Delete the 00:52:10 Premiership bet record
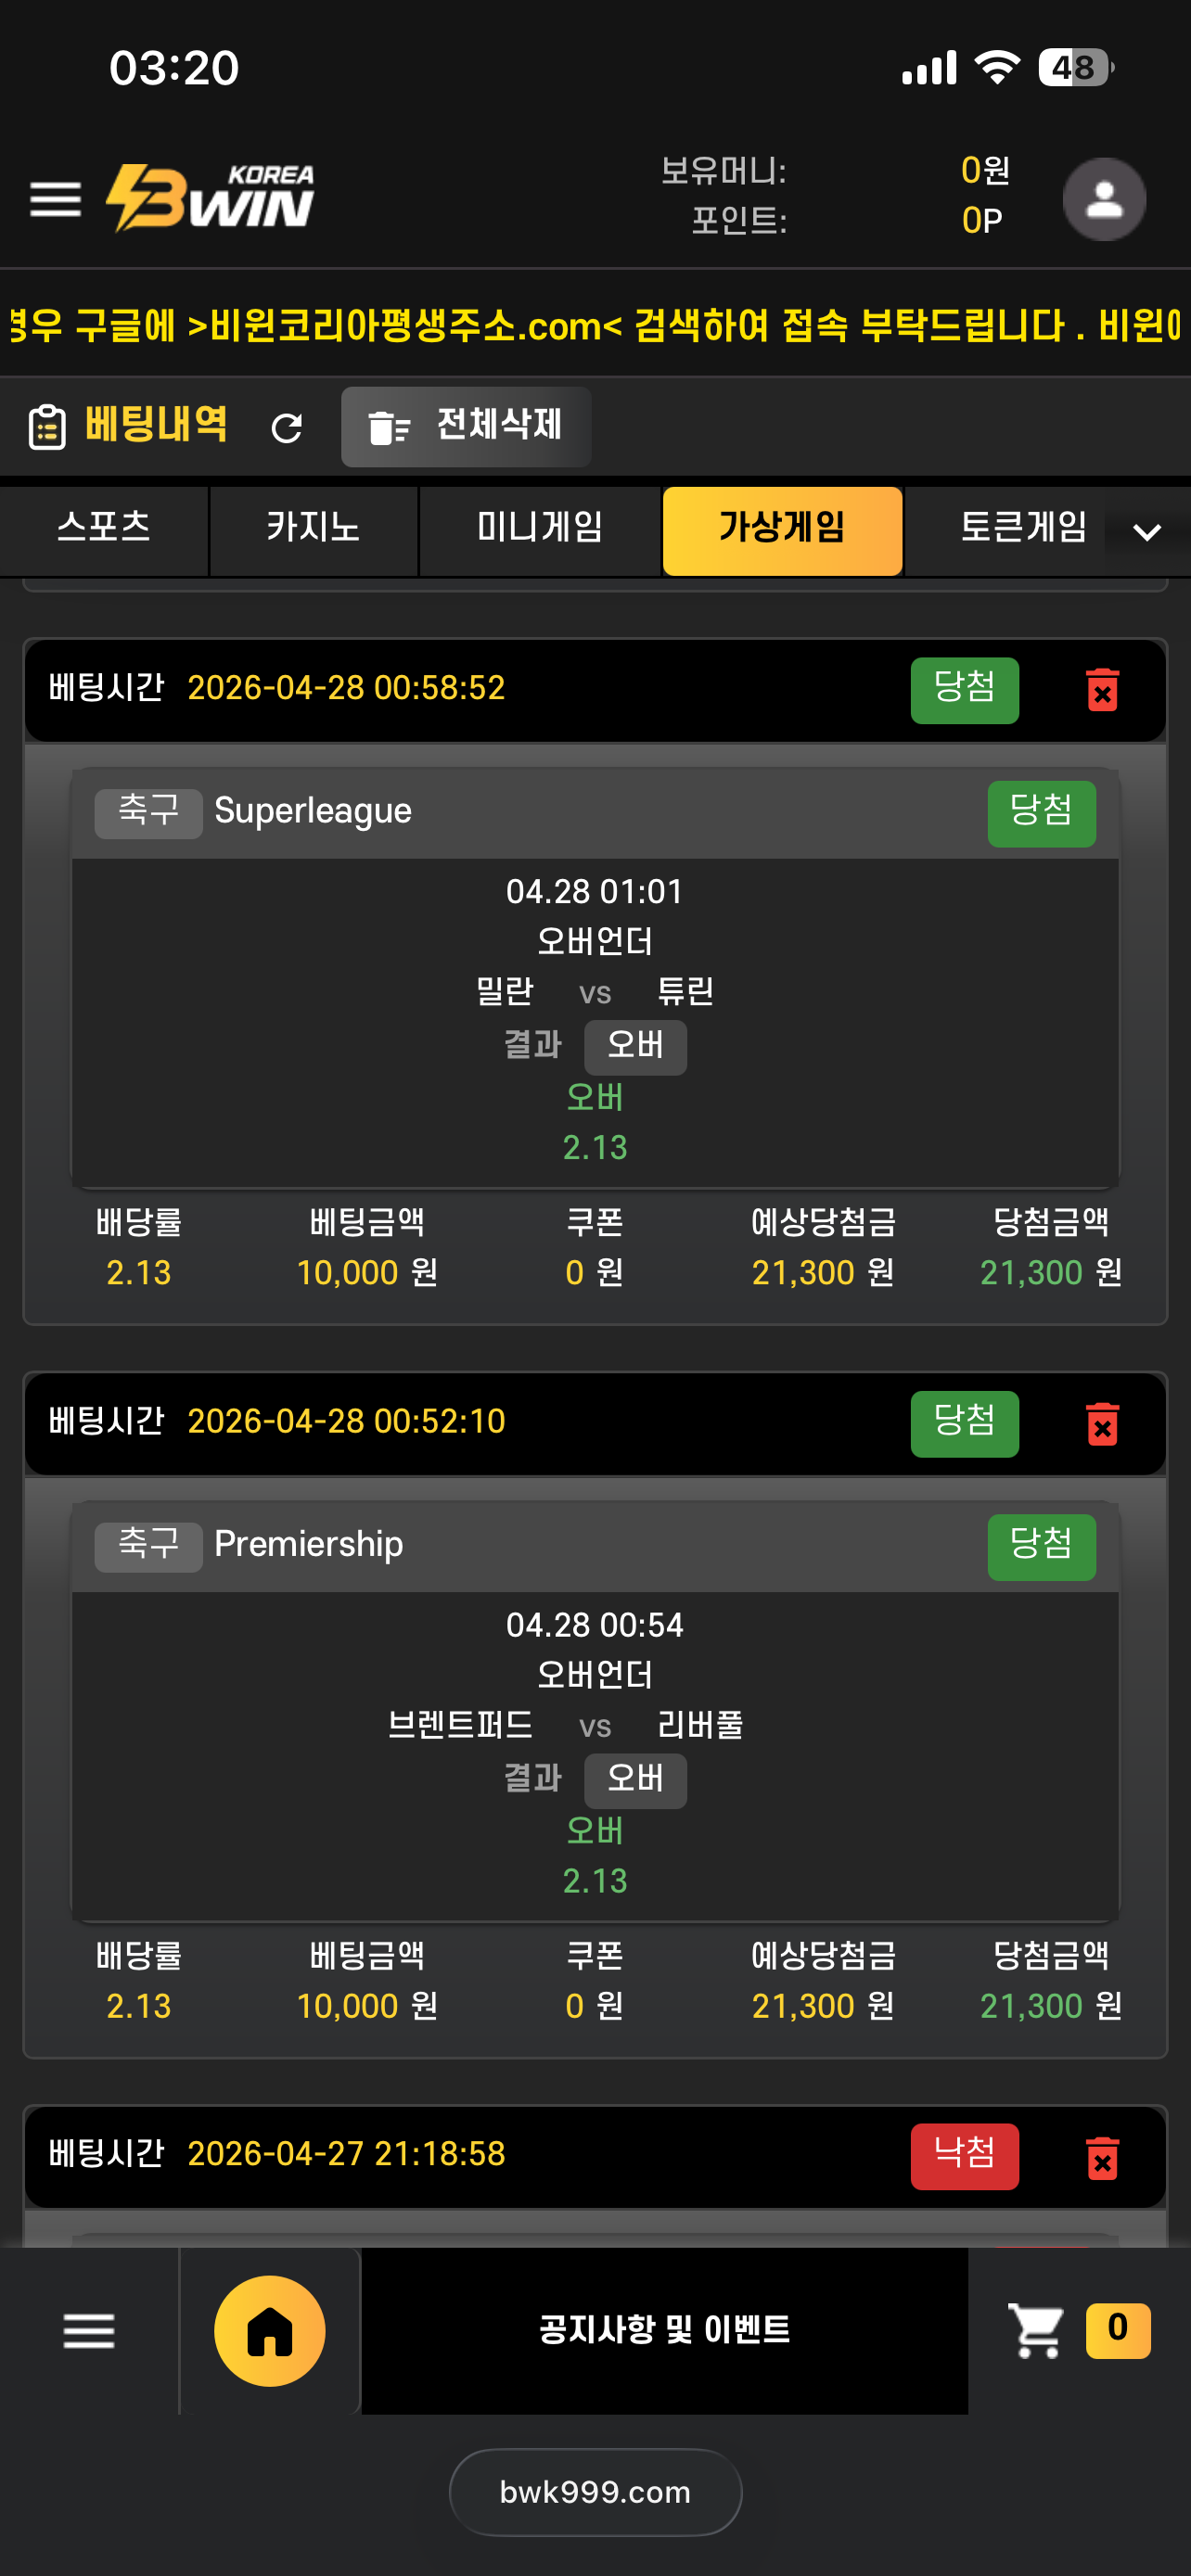The height and width of the screenshot is (2576, 1191). (1102, 1423)
